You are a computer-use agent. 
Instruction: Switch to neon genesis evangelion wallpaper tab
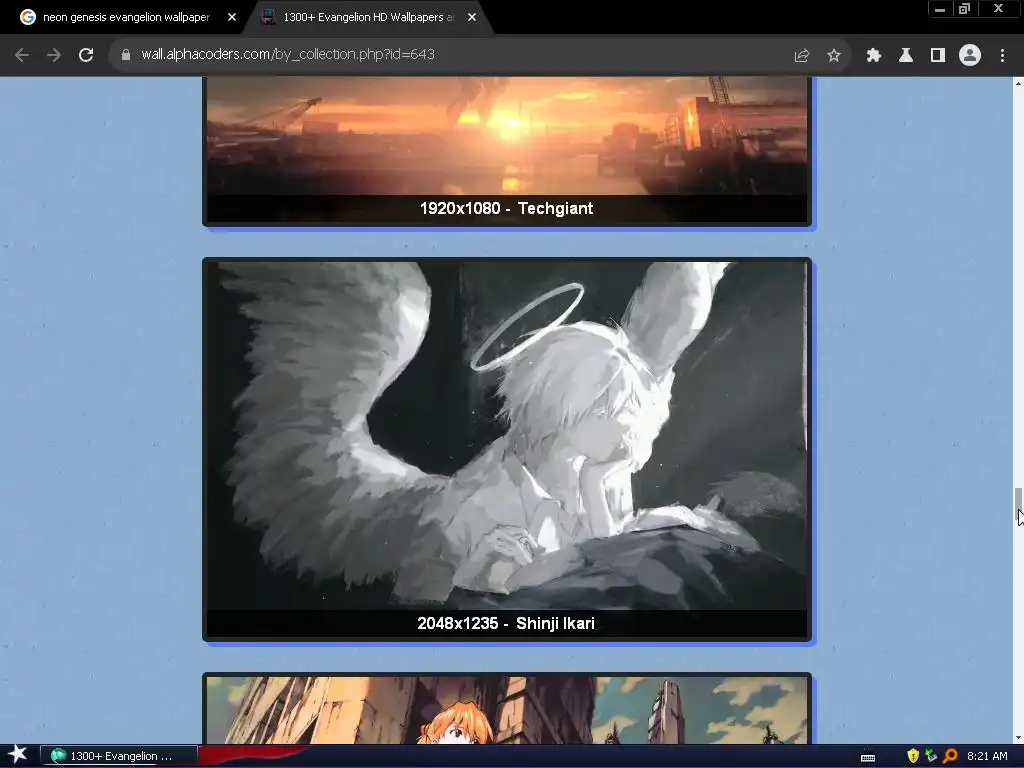[x=126, y=17]
